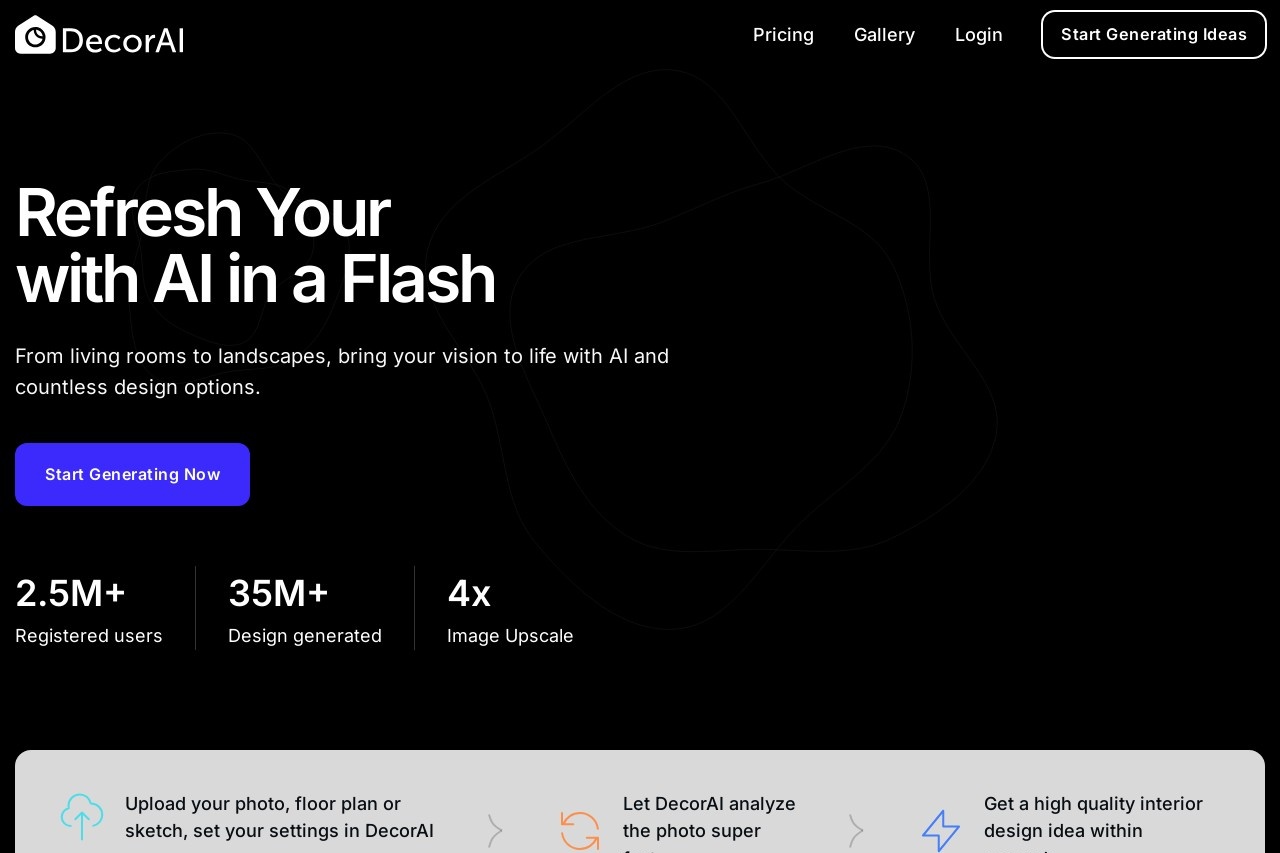
Task: Go to the Login page
Action: [x=978, y=35]
